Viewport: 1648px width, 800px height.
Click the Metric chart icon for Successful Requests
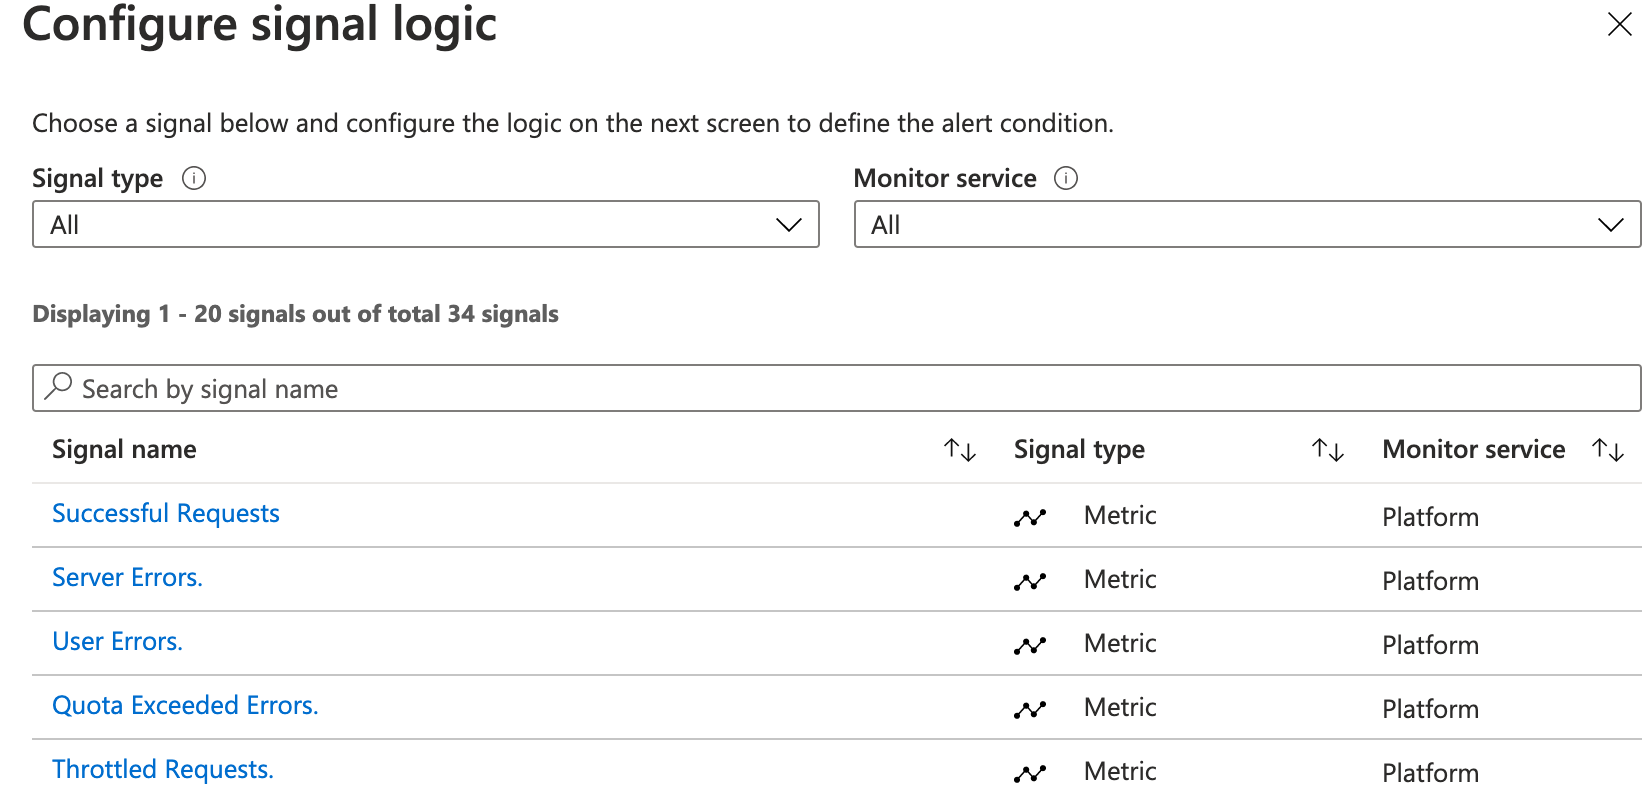(x=1030, y=516)
